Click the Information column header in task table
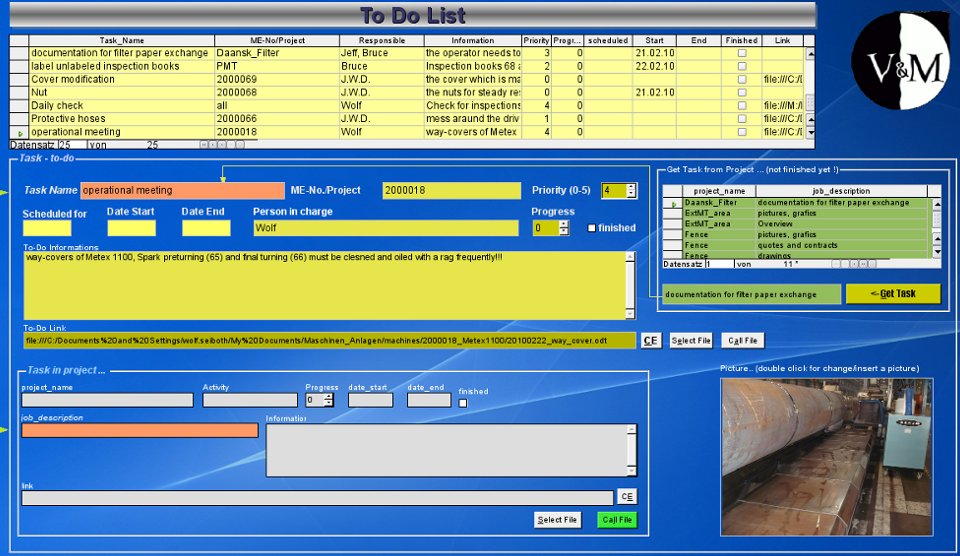960x556 pixels. [473, 40]
